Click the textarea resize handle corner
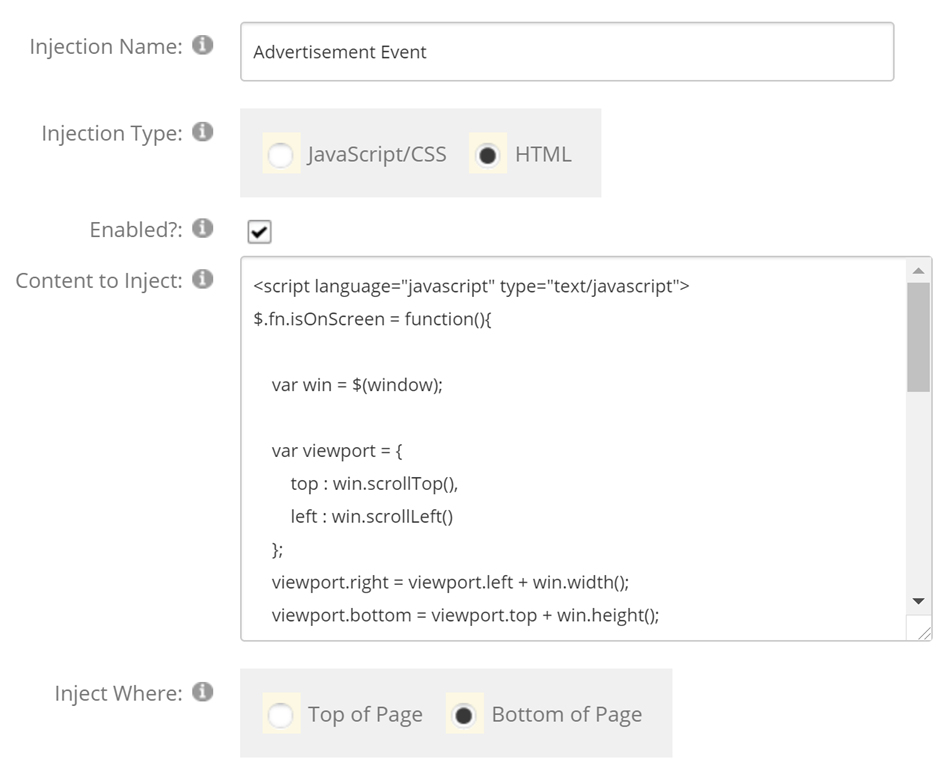The width and height of the screenshot is (944, 768). (x=924, y=633)
